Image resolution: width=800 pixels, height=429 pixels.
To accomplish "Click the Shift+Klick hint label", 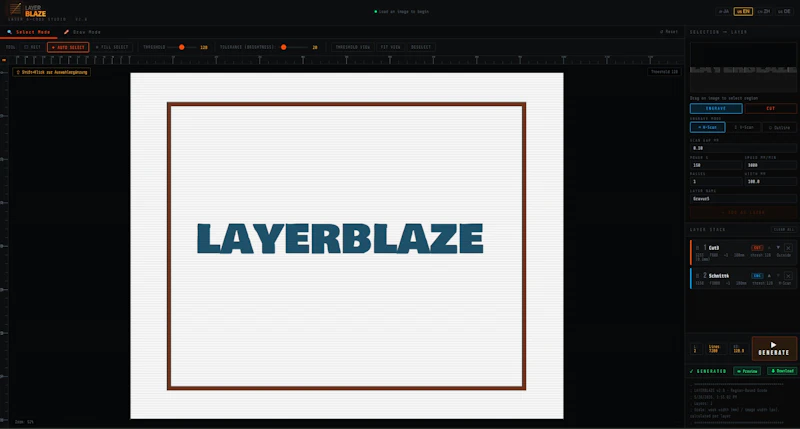I will point(52,72).
